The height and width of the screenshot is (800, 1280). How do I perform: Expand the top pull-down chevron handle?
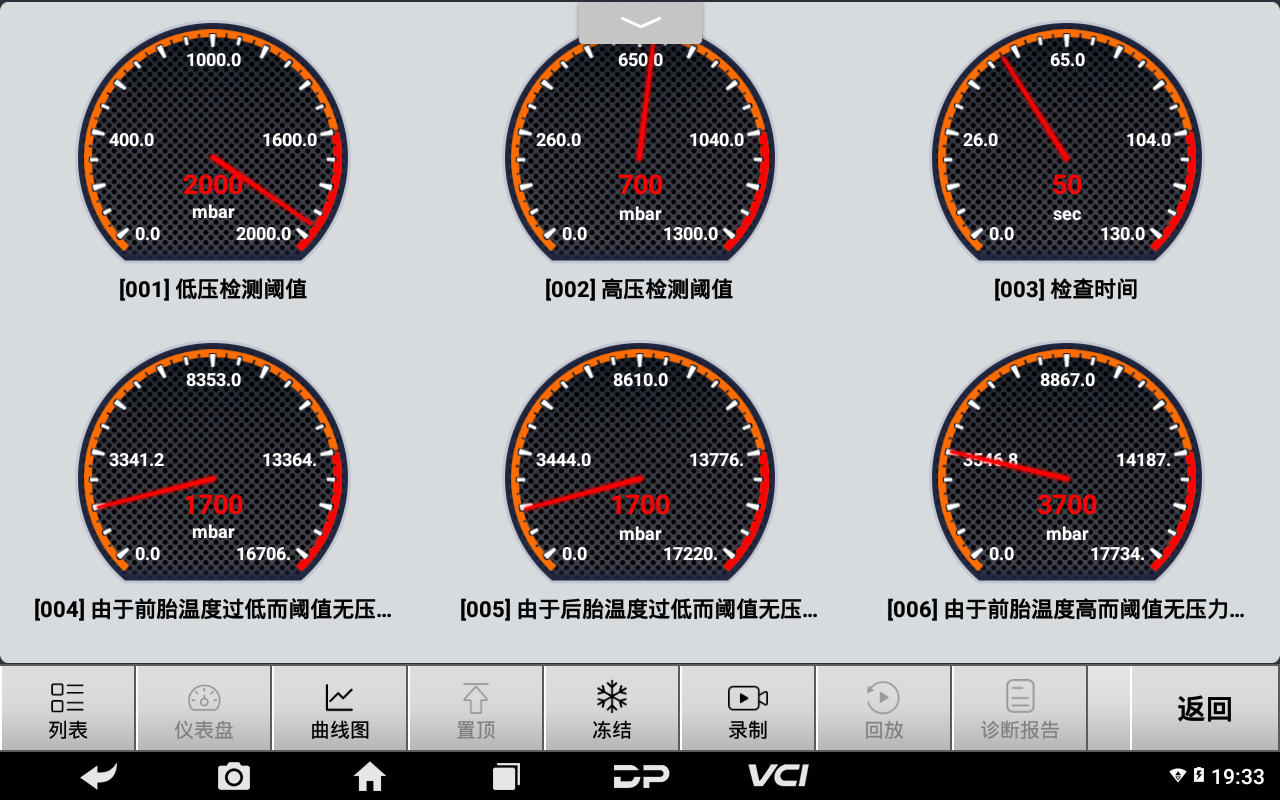point(640,22)
